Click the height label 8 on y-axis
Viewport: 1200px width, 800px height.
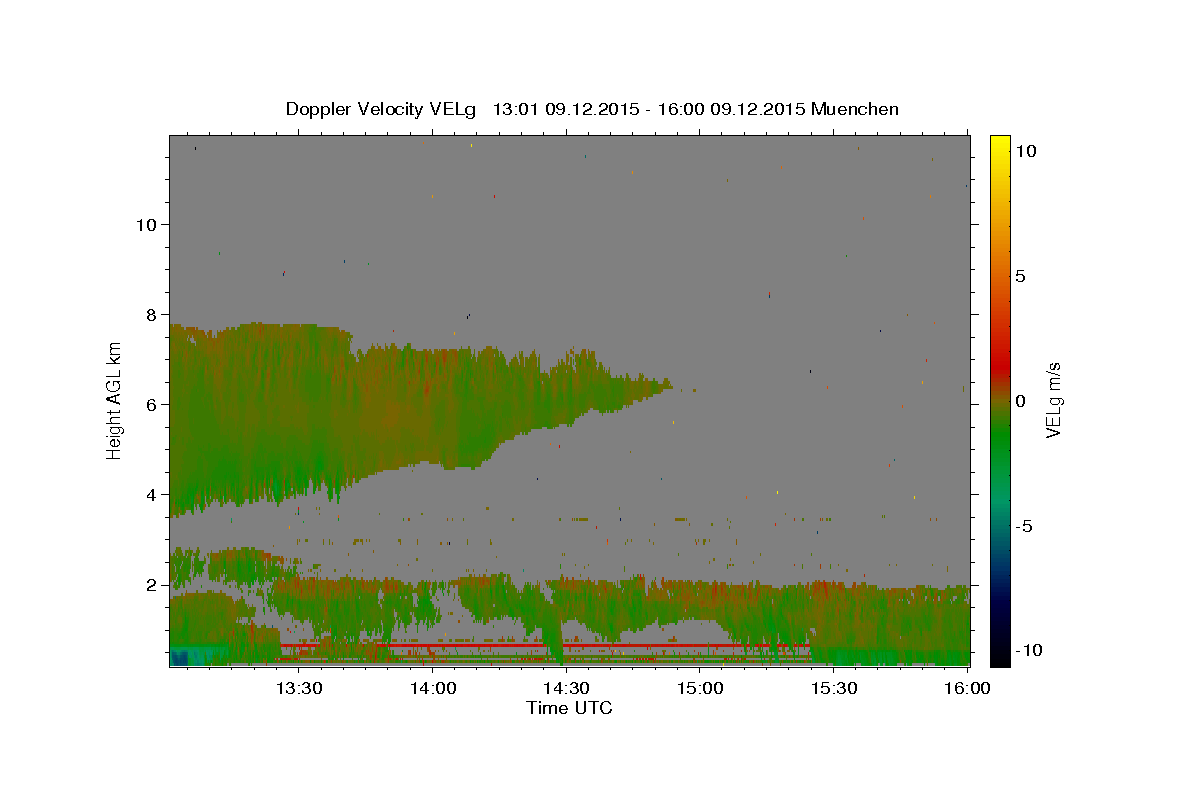[x=152, y=314]
